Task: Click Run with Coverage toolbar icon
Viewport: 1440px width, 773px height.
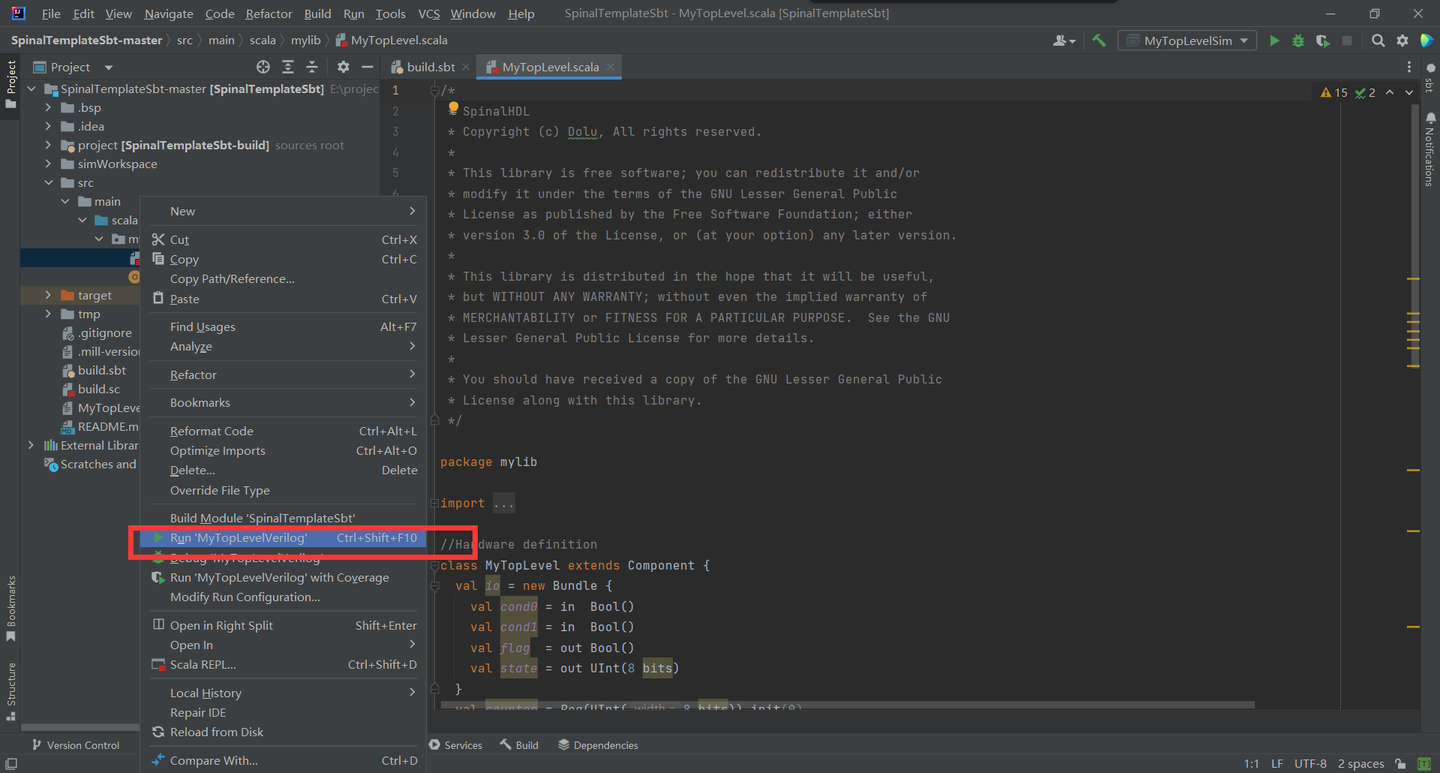Action: point(1322,41)
